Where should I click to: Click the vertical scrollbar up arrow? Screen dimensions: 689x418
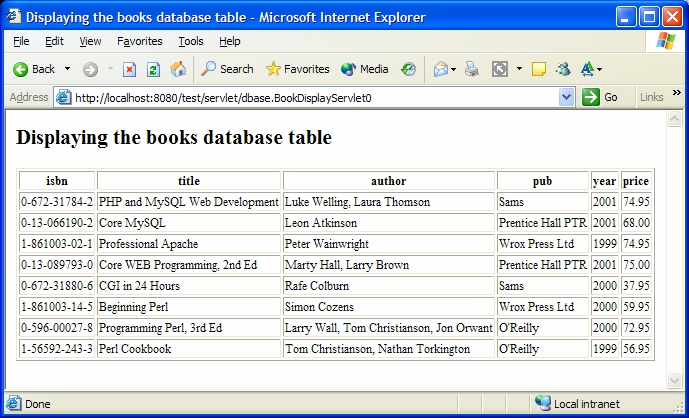point(674,119)
